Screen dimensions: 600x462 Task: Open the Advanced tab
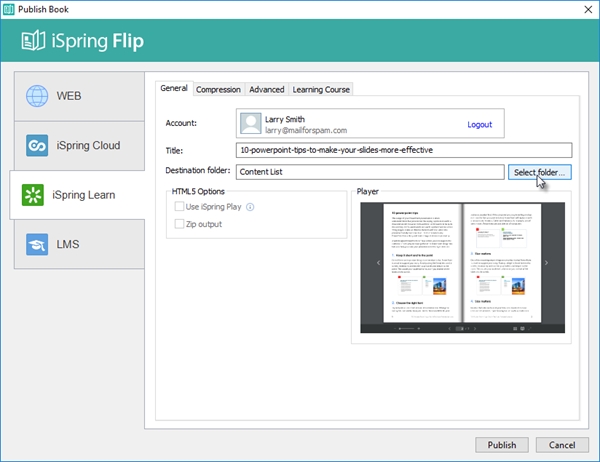pyautogui.click(x=267, y=90)
